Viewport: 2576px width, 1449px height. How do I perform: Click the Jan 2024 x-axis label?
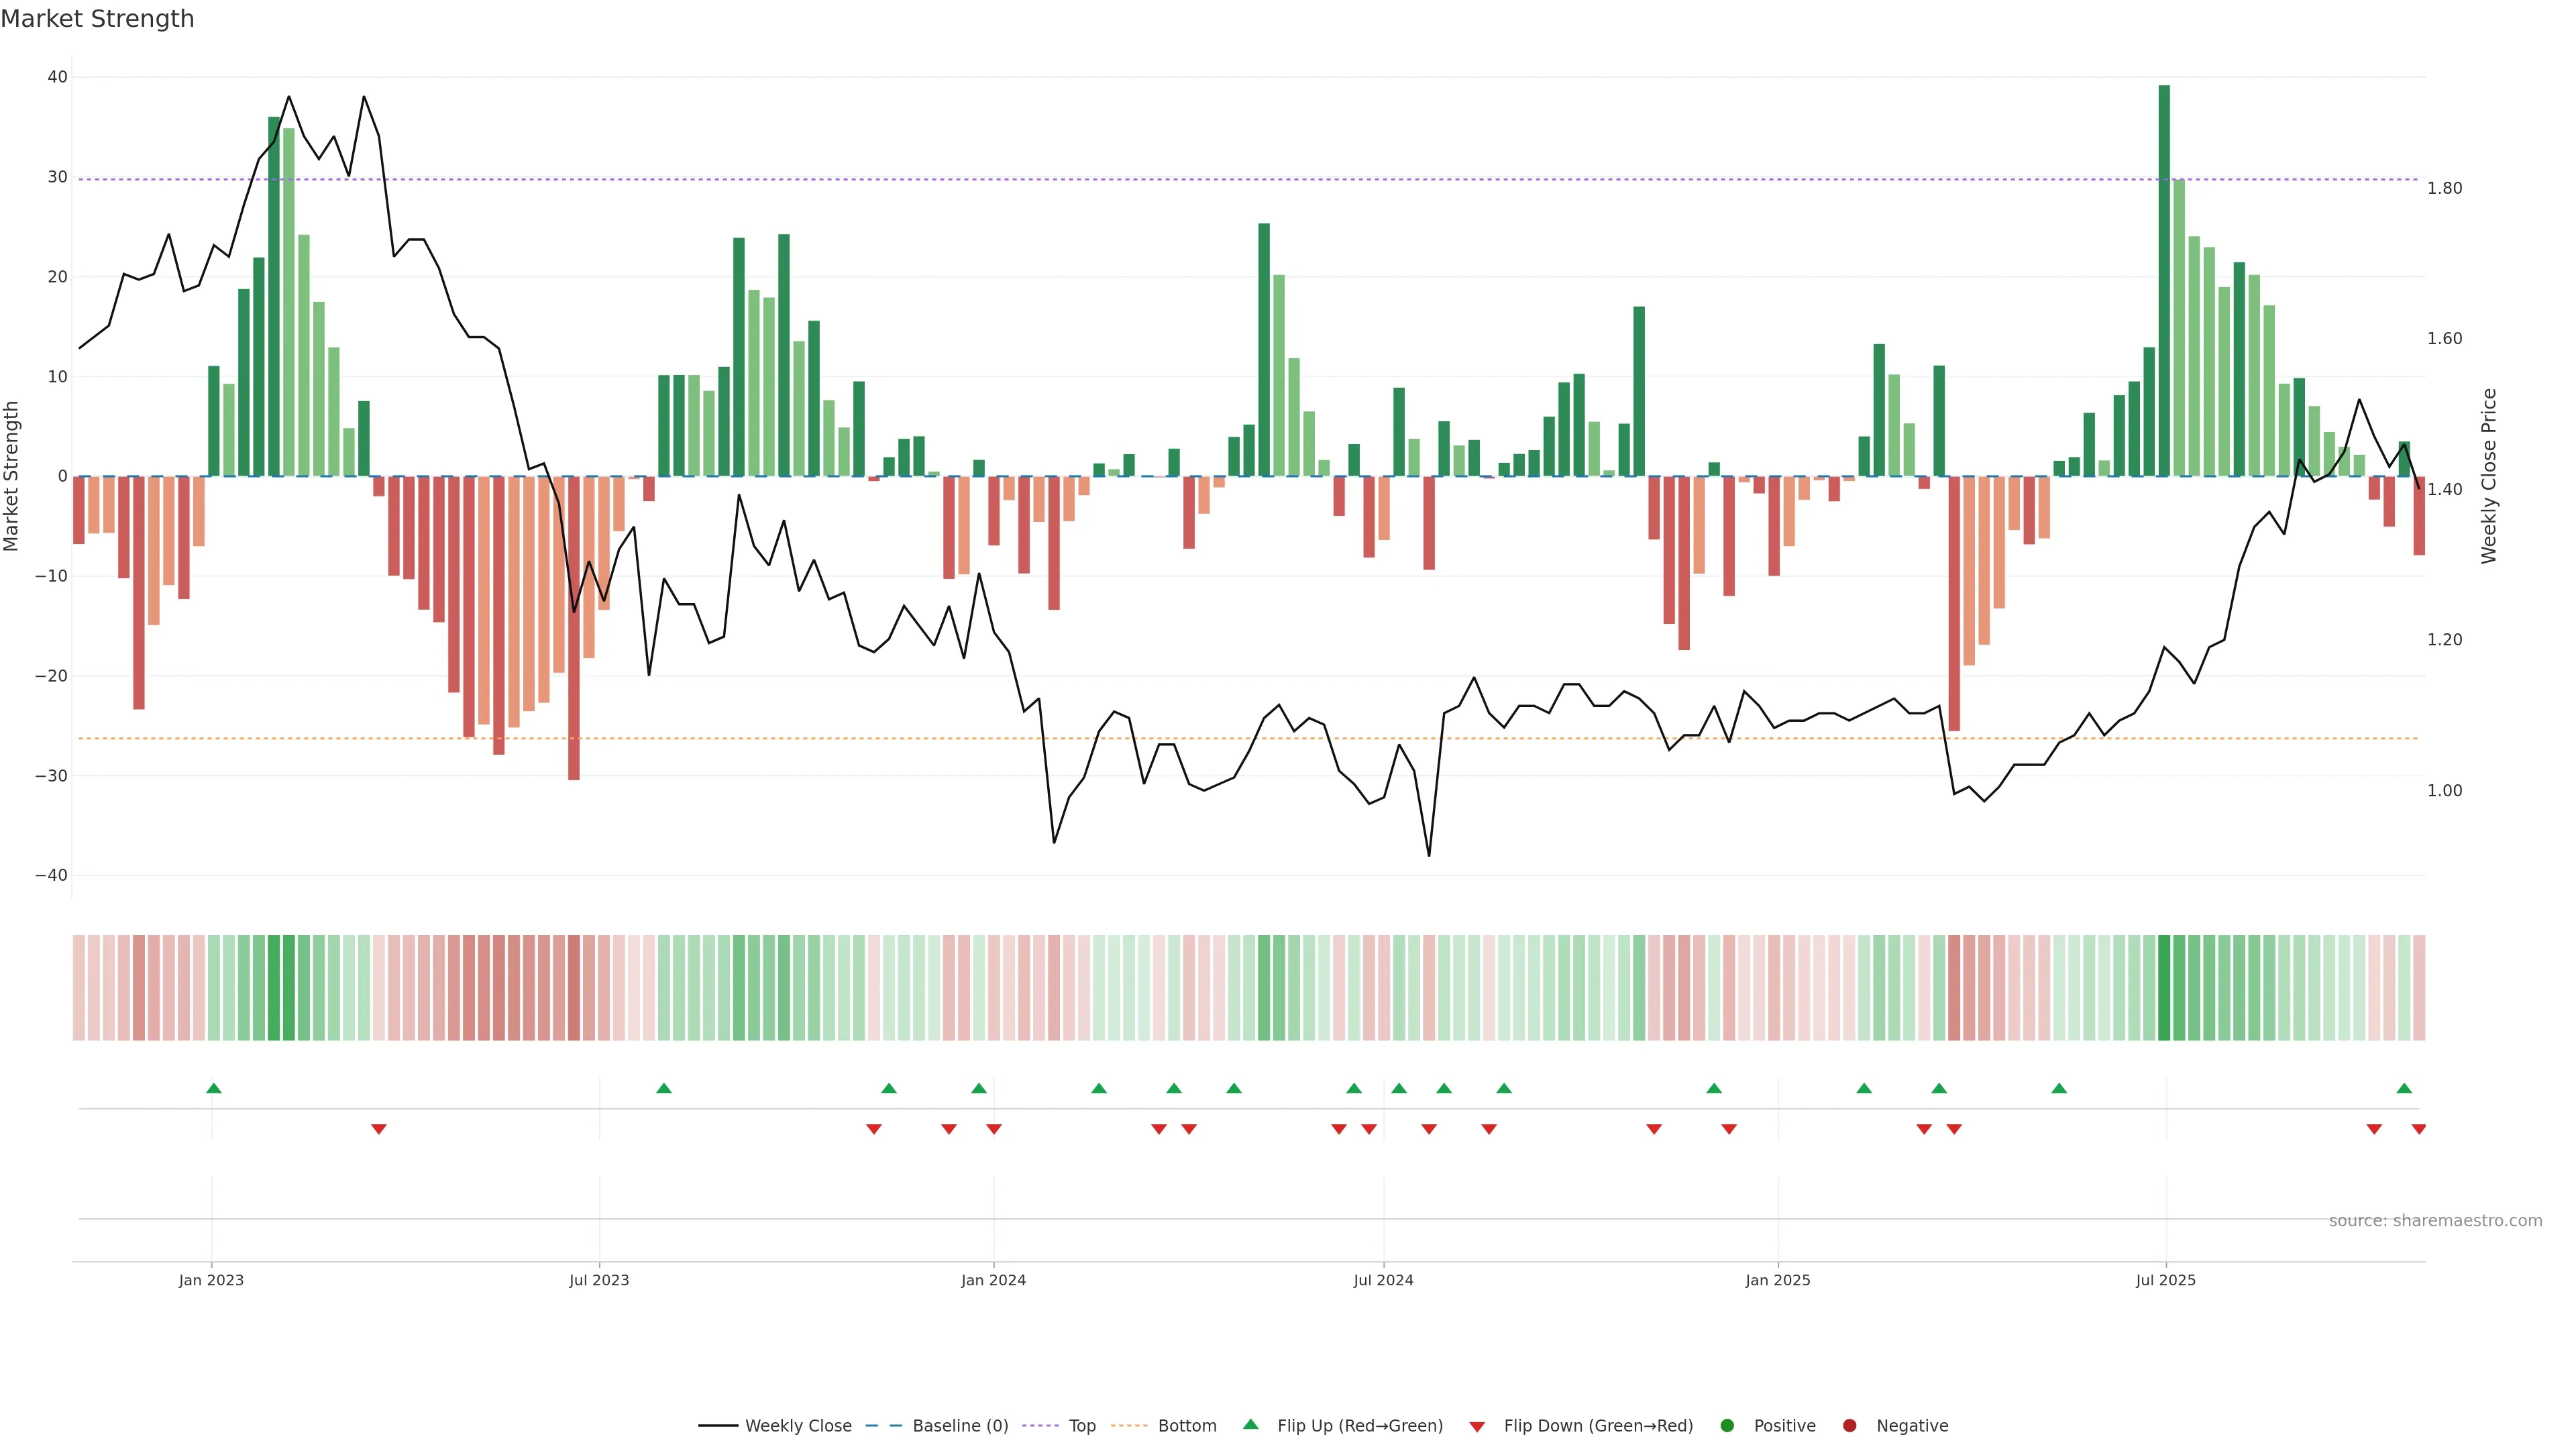993,1280
